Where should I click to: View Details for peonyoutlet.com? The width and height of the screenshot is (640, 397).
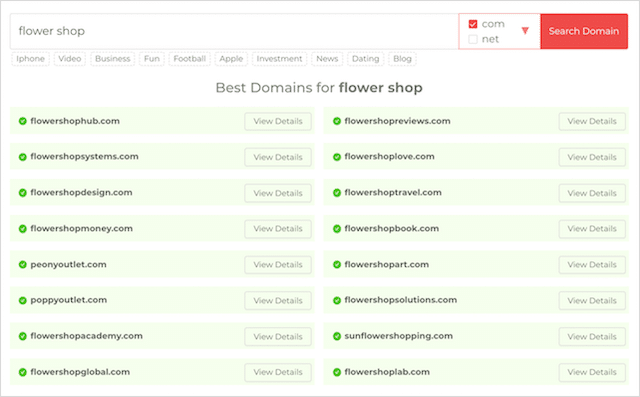point(278,265)
